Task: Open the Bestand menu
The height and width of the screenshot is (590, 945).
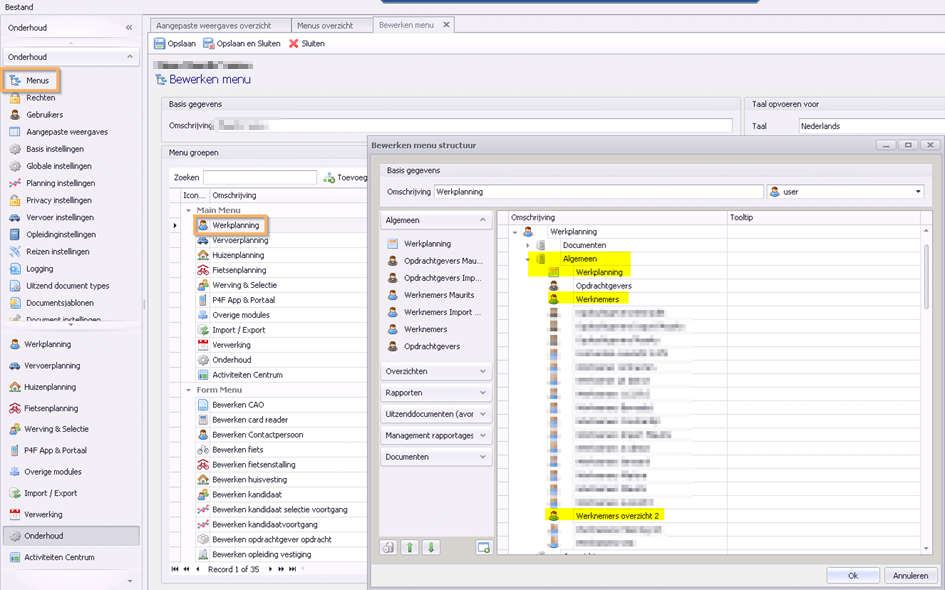Action: point(18,7)
